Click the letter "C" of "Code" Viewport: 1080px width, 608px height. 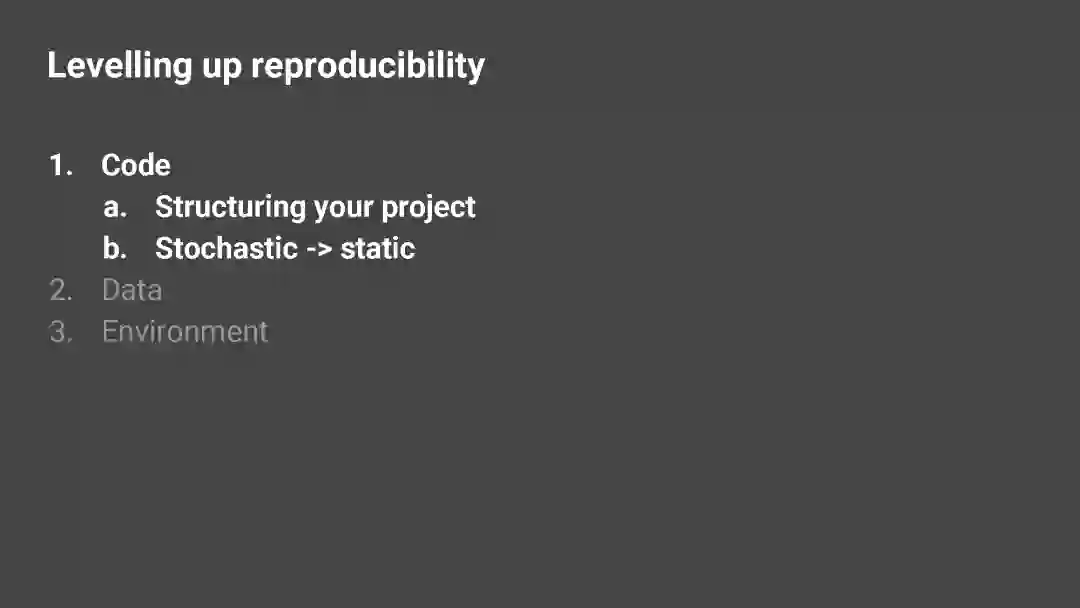[110, 166]
